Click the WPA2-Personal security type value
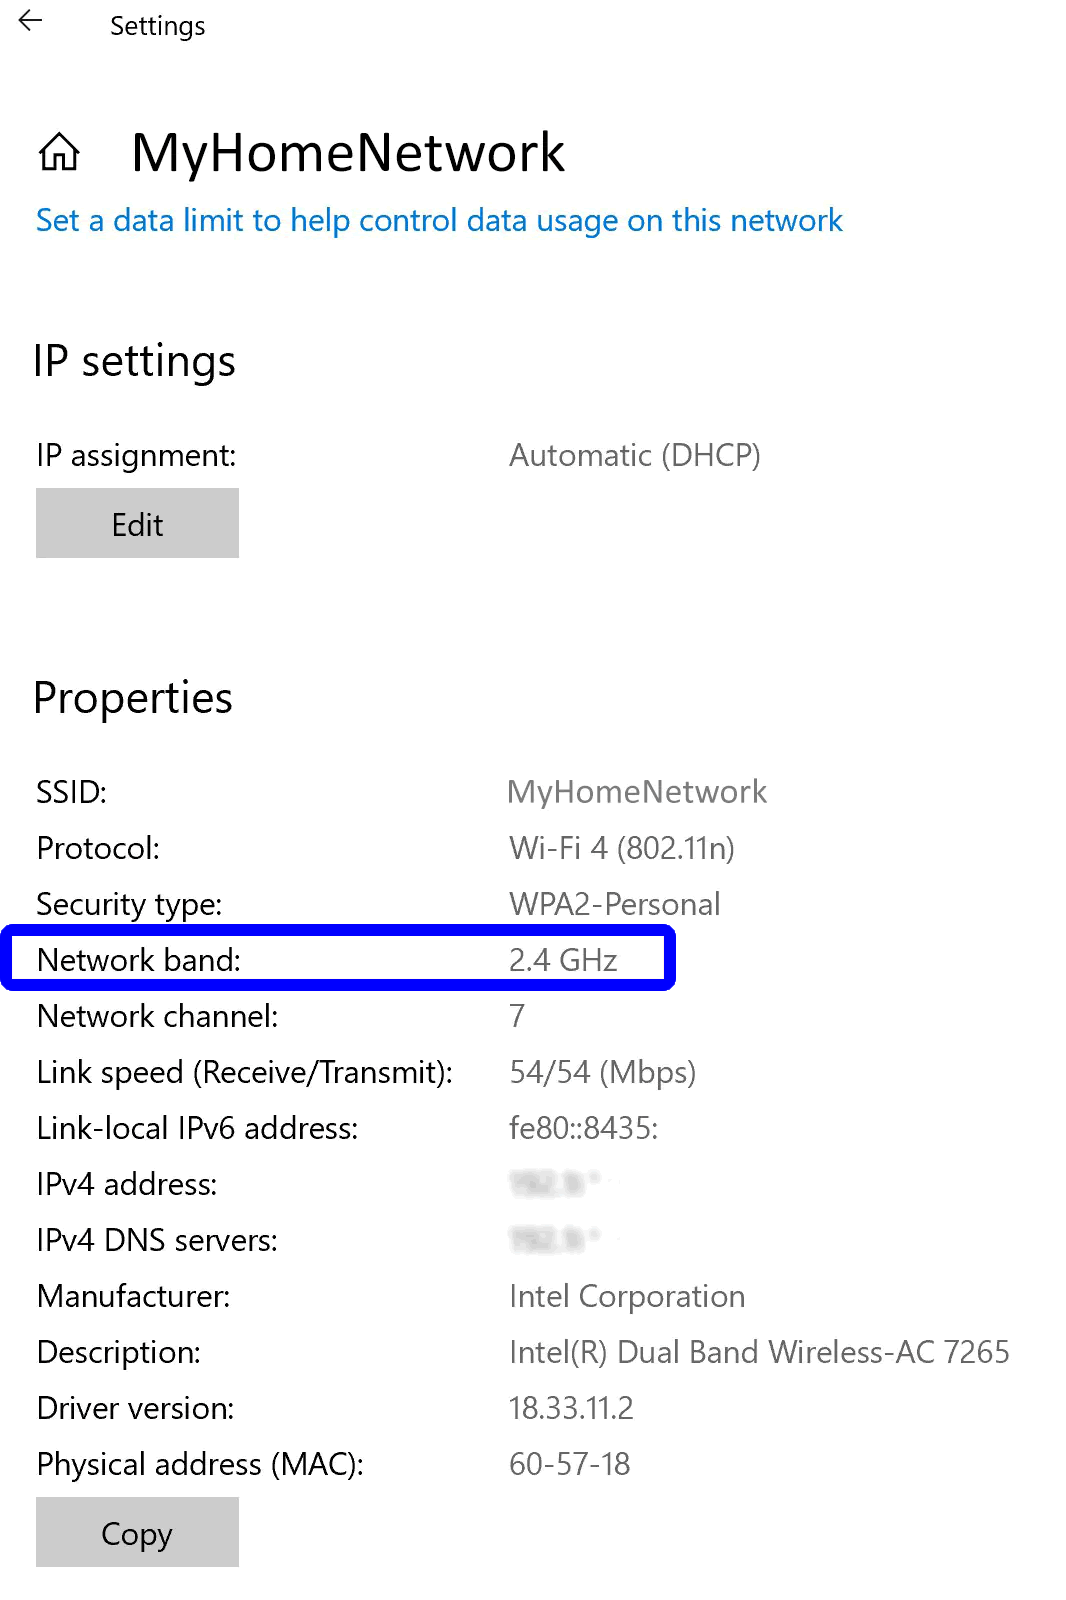 614,904
